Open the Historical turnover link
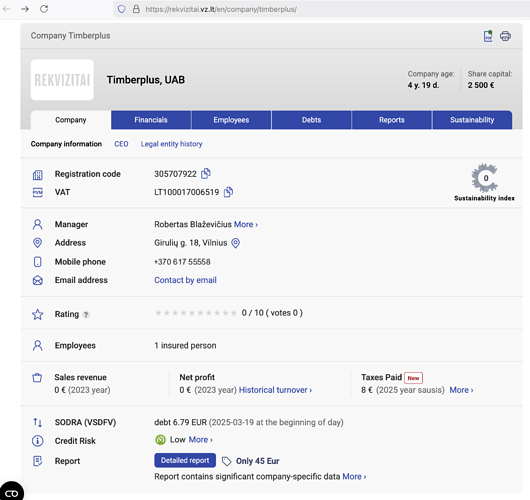 point(275,390)
